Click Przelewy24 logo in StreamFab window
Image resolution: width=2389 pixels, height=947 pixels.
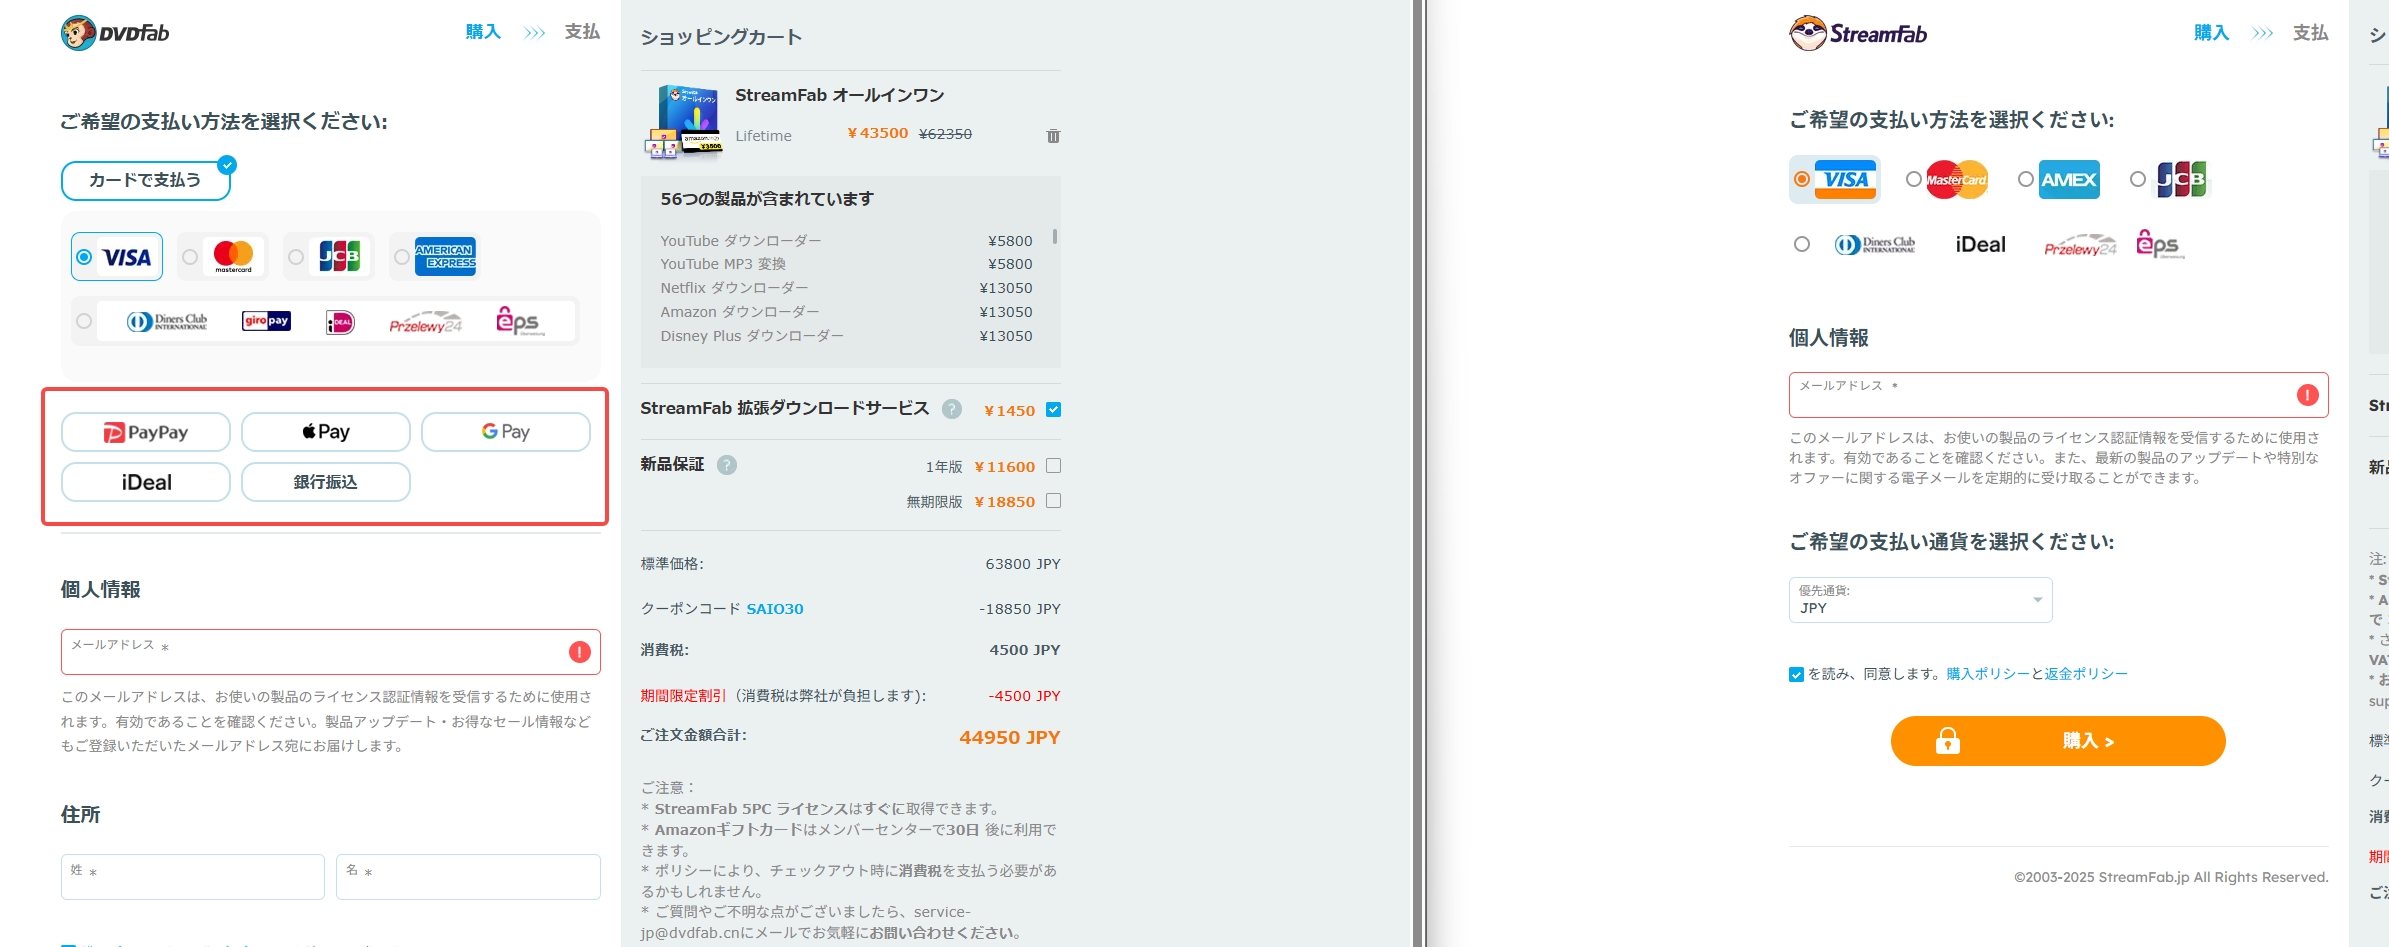point(2080,246)
